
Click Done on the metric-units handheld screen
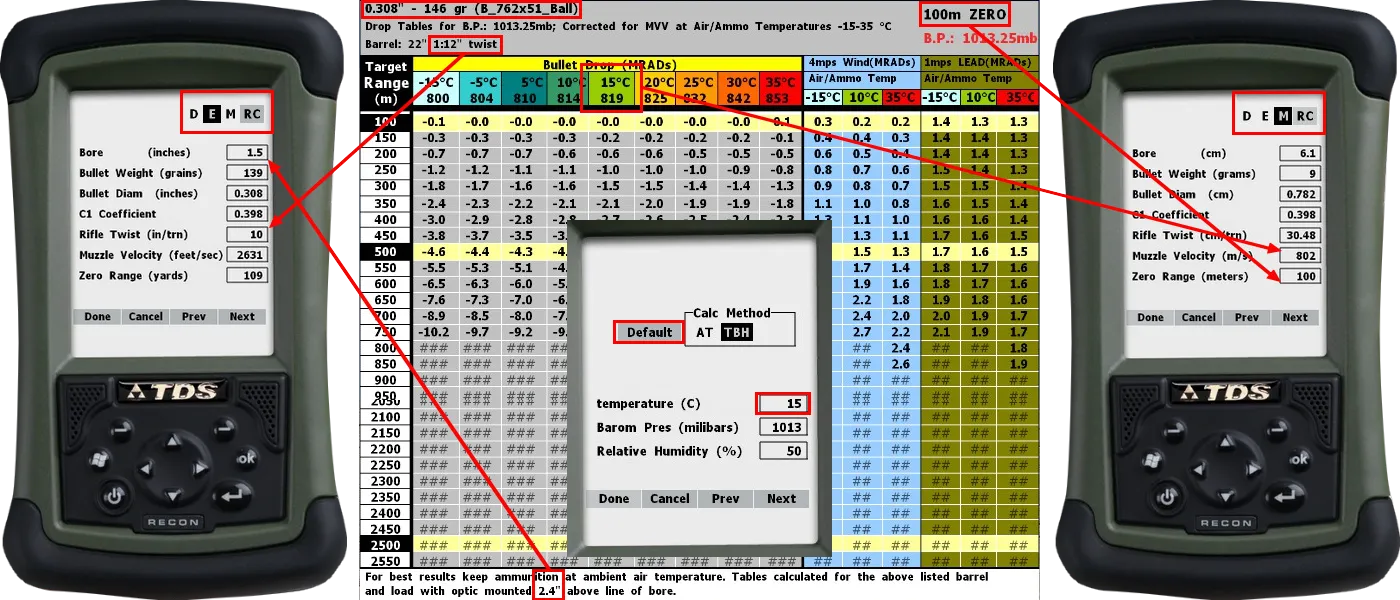(x=1151, y=317)
